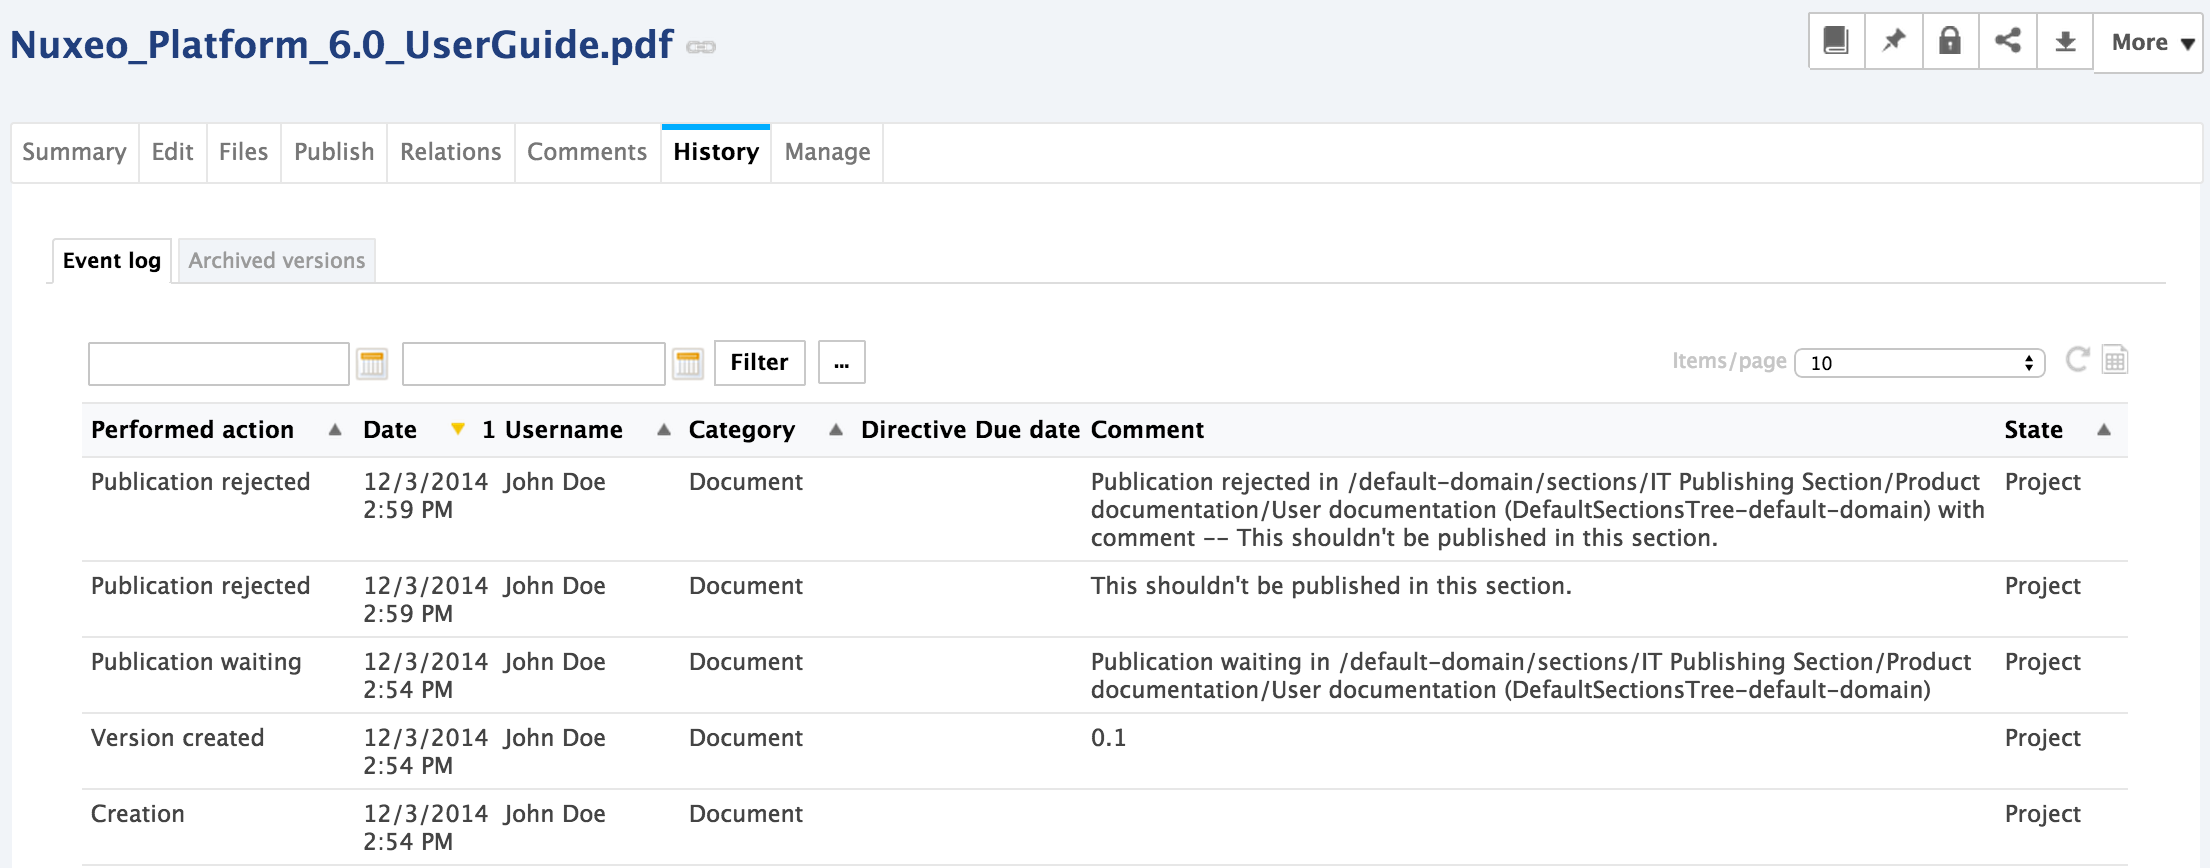View the Comments tab

[587, 152]
